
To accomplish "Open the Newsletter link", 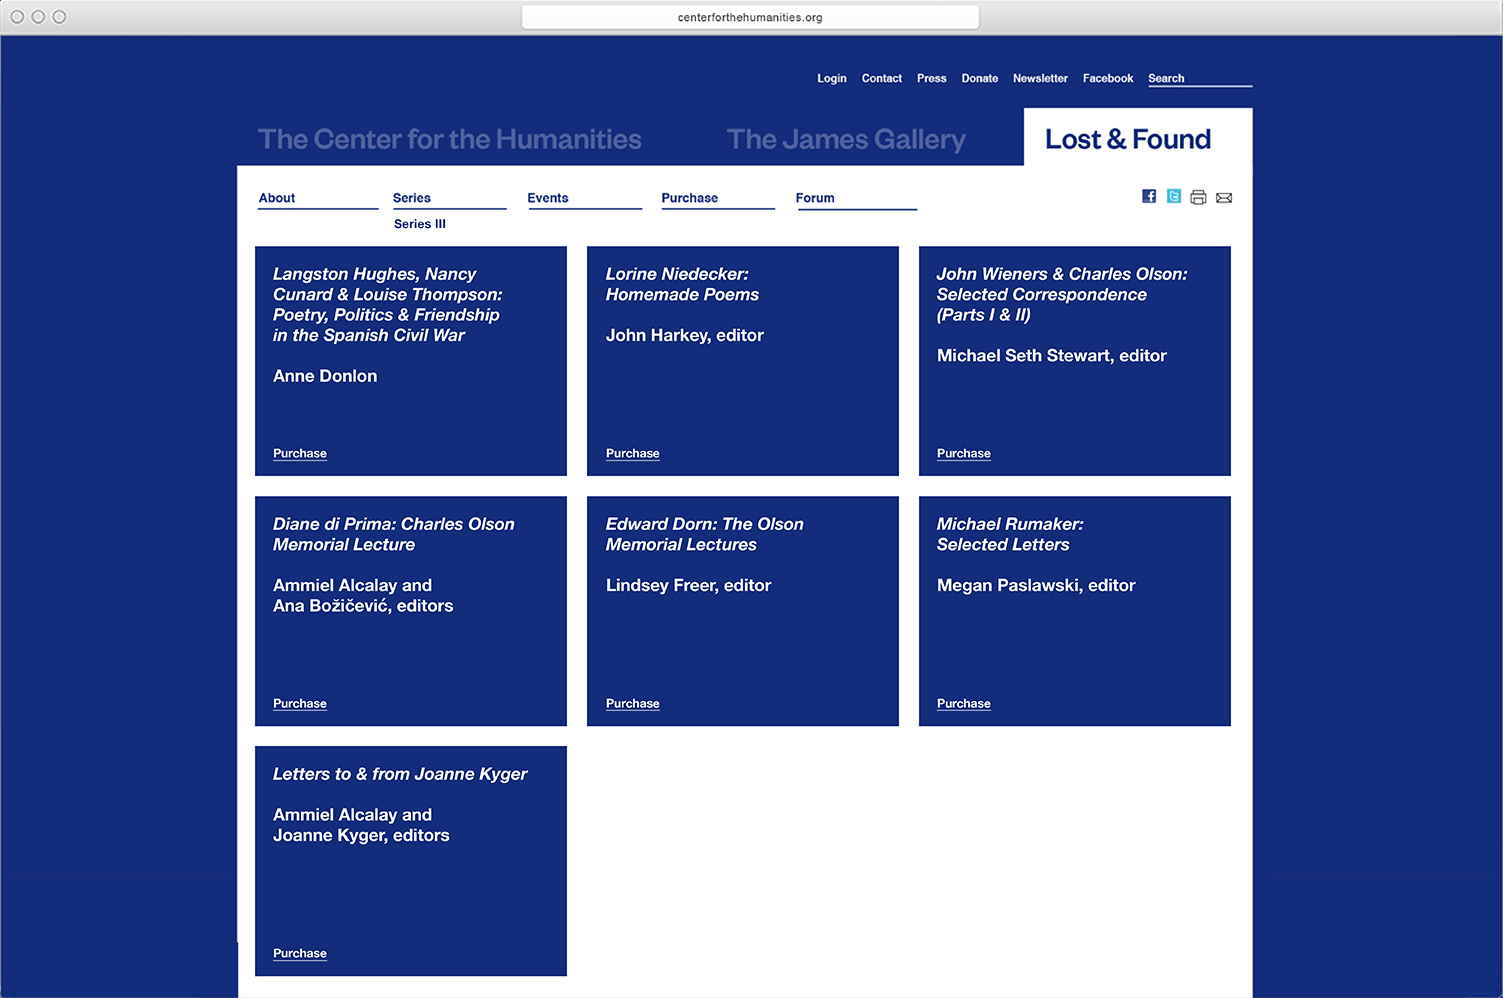I will pos(1040,78).
